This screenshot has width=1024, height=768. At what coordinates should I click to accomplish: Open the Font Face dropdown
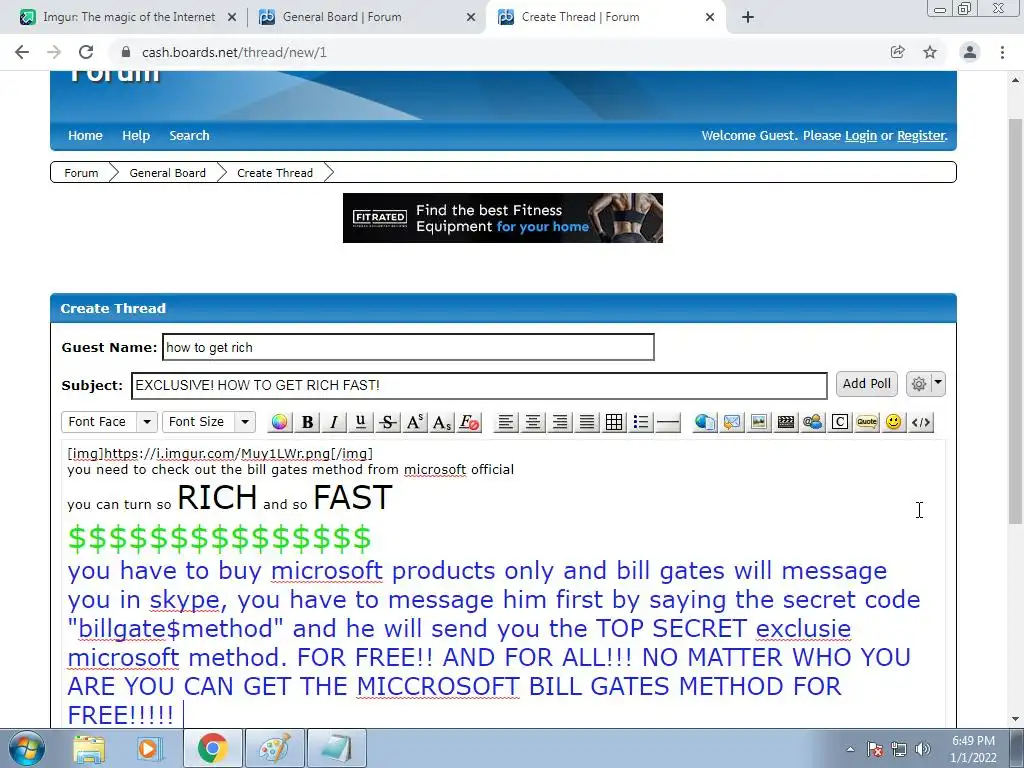pyautogui.click(x=110, y=422)
